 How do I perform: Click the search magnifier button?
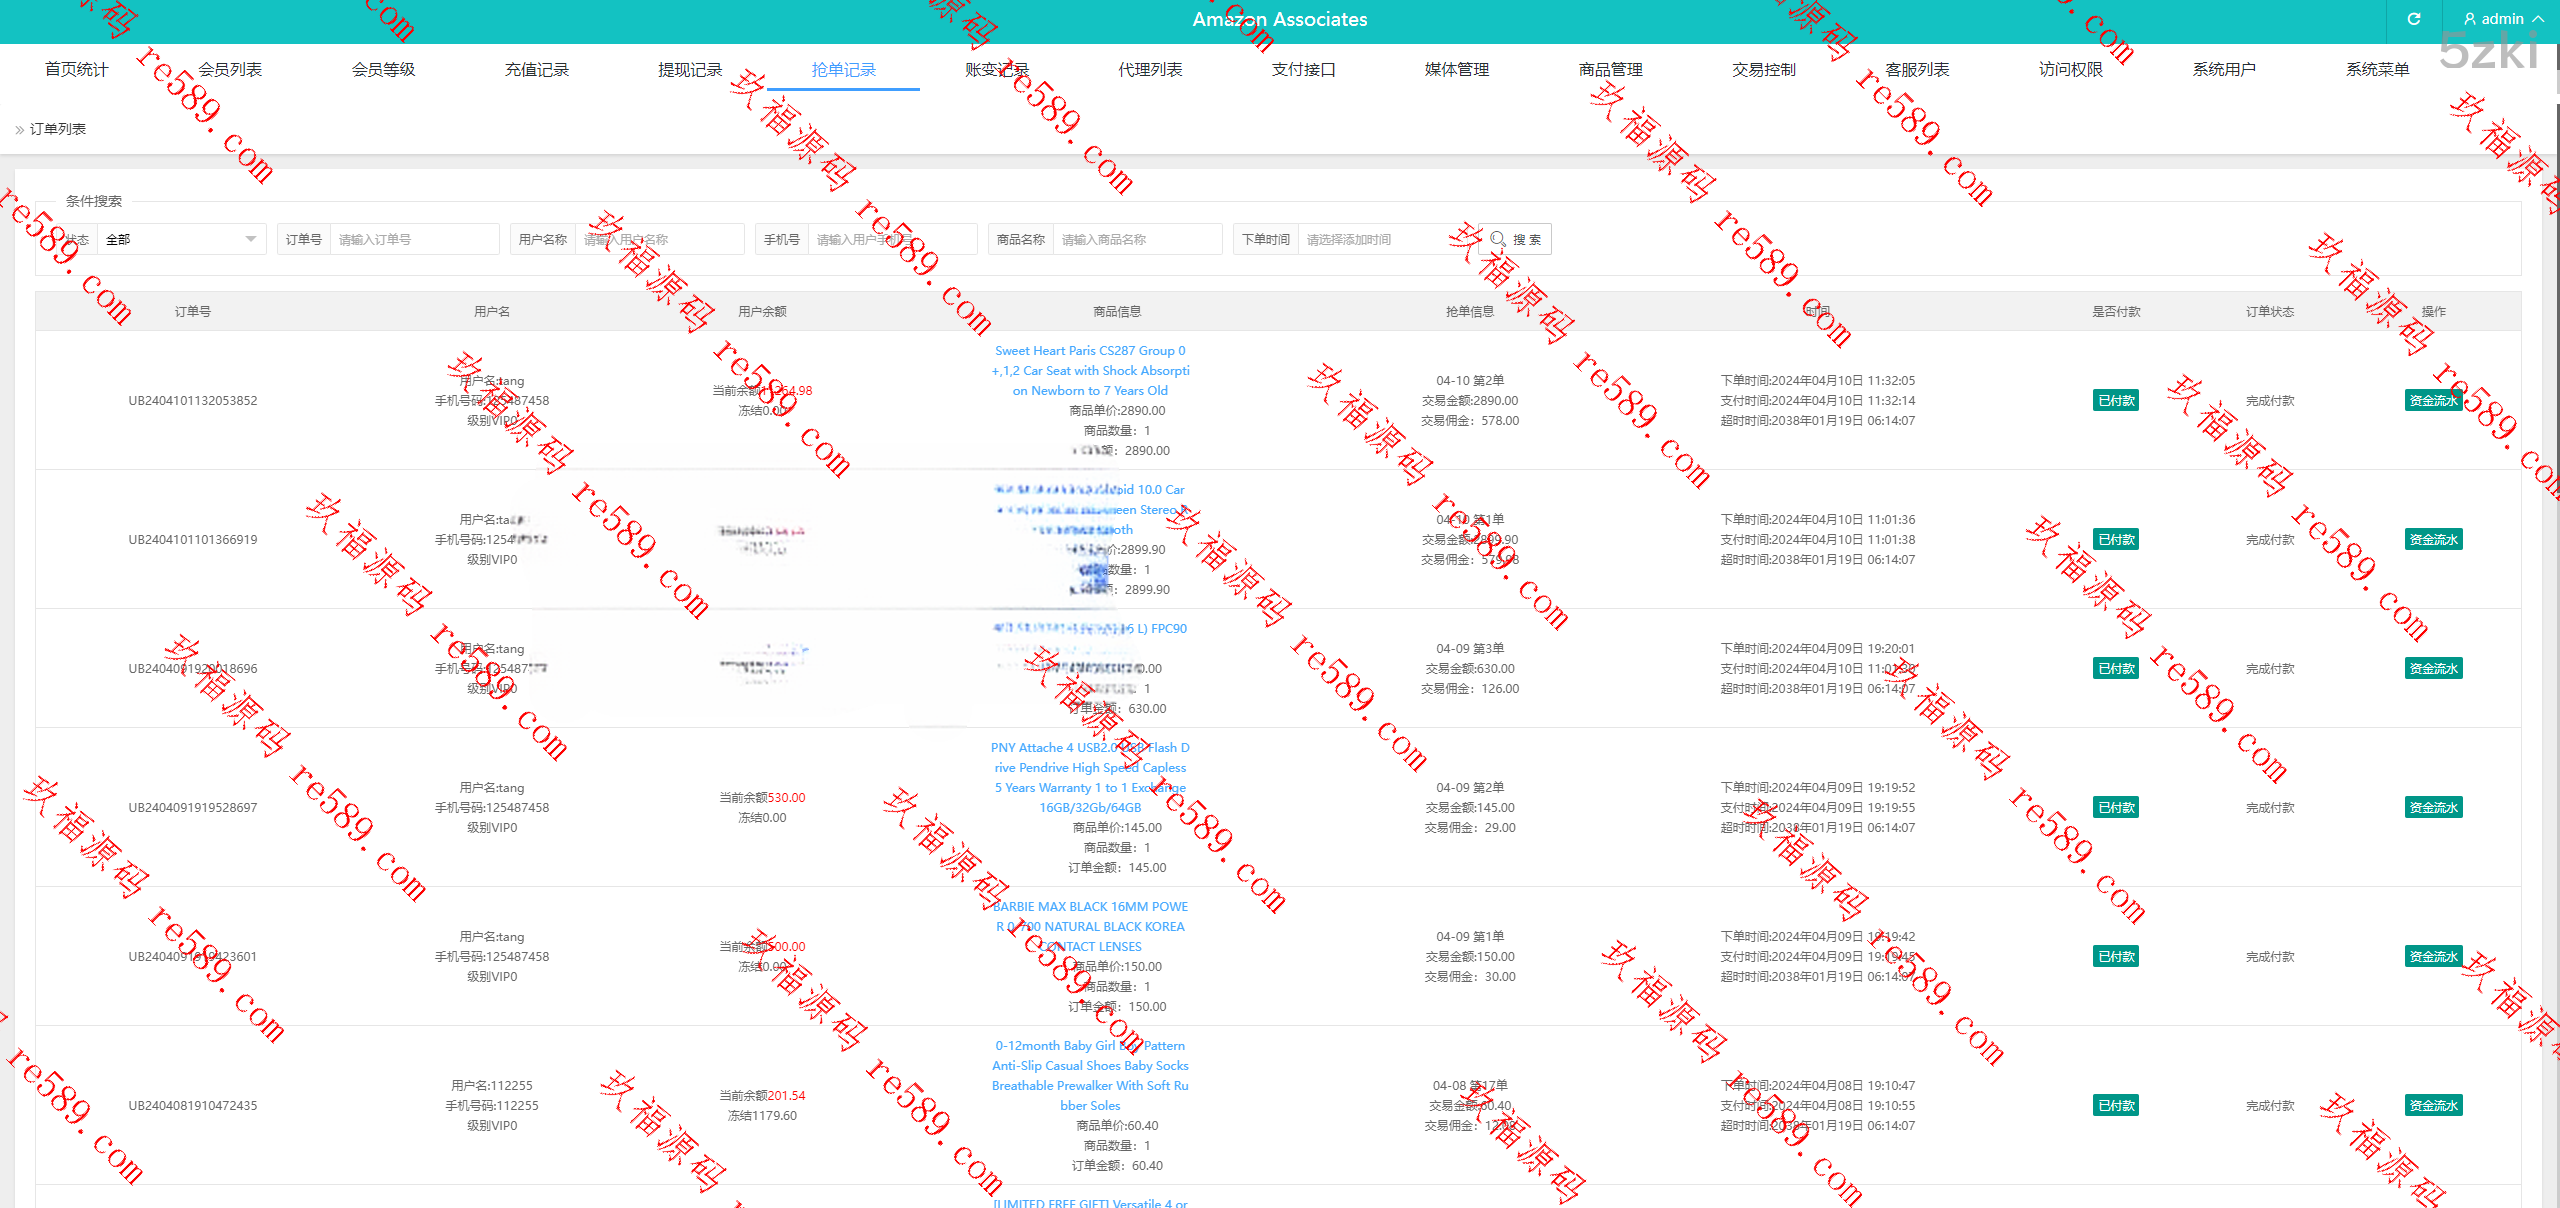[x=1515, y=239]
